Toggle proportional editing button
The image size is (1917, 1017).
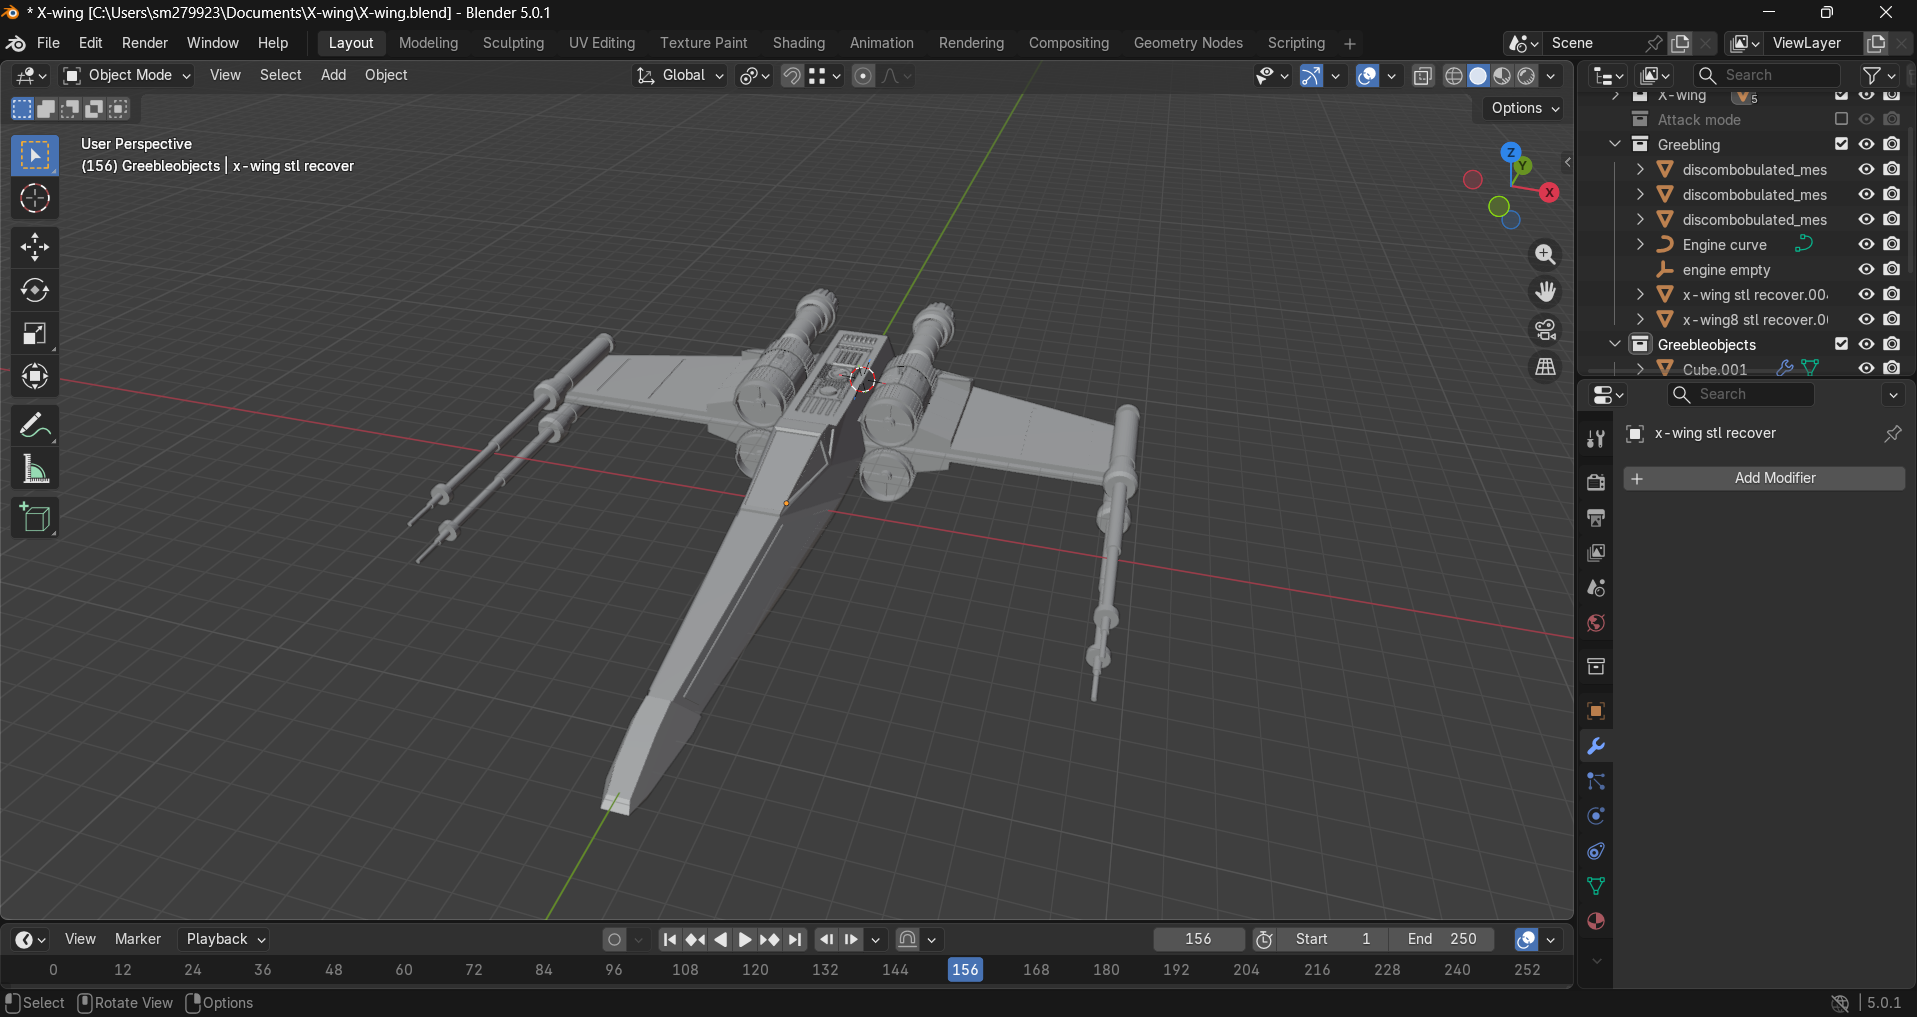click(x=863, y=76)
